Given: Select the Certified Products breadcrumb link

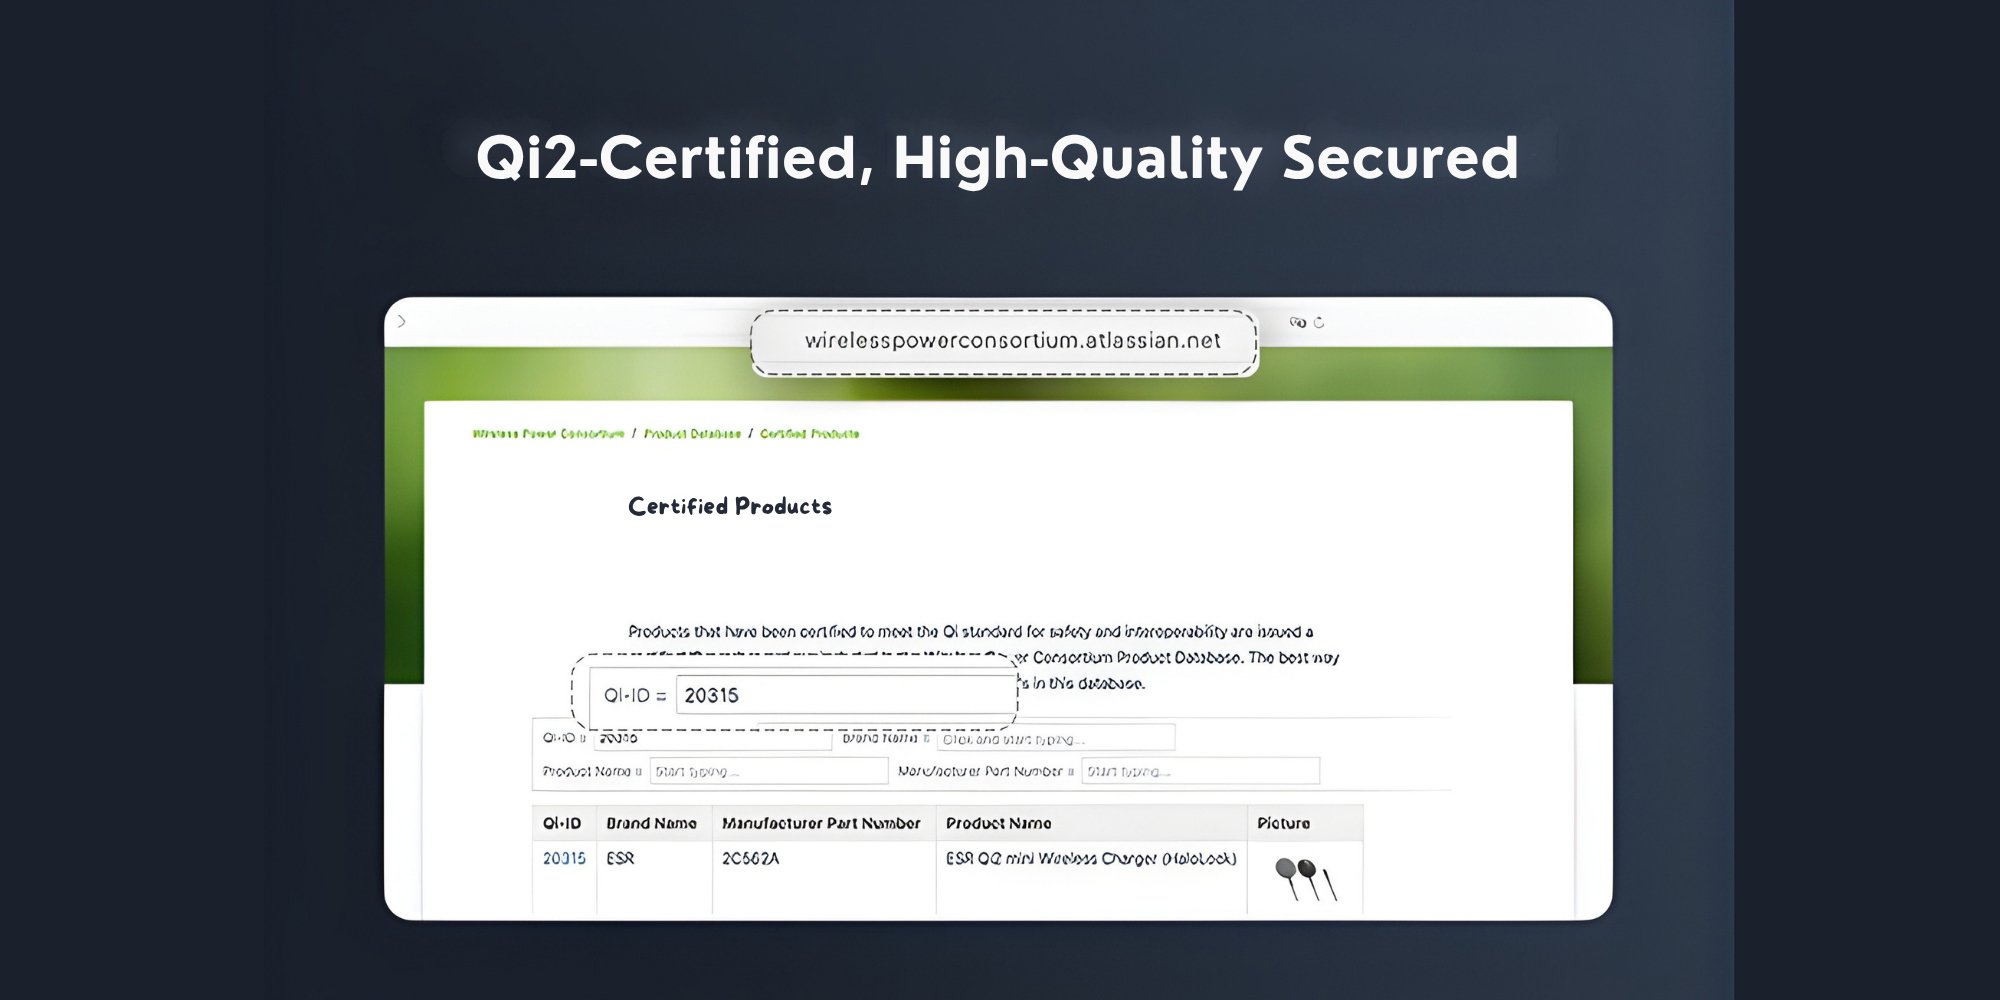Looking at the screenshot, I should click(809, 434).
